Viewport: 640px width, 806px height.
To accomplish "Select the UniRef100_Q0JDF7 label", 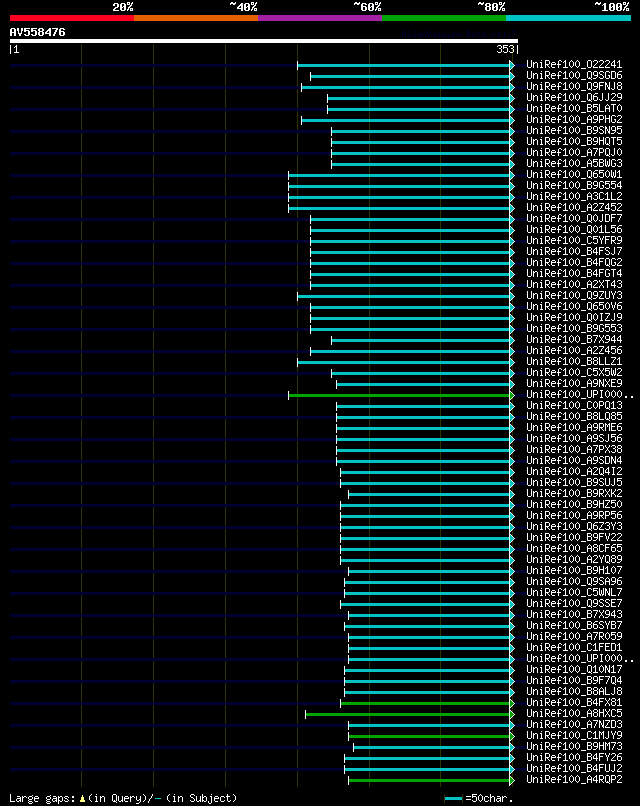I will 574,218.
